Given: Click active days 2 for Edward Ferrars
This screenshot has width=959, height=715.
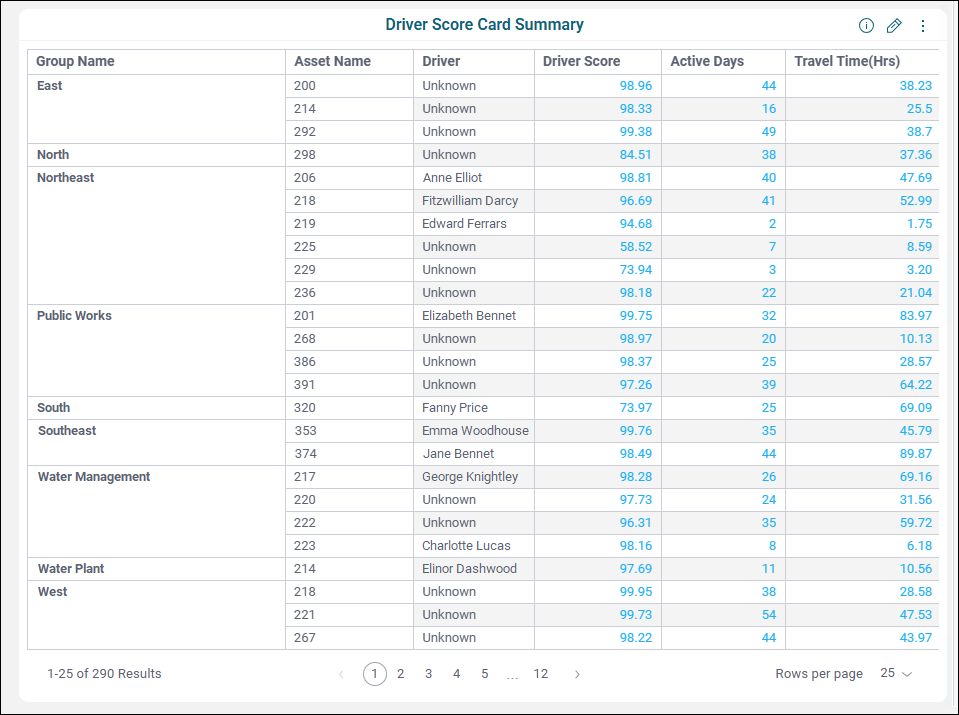Looking at the screenshot, I should pyautogui.click(x=772, y=224).
